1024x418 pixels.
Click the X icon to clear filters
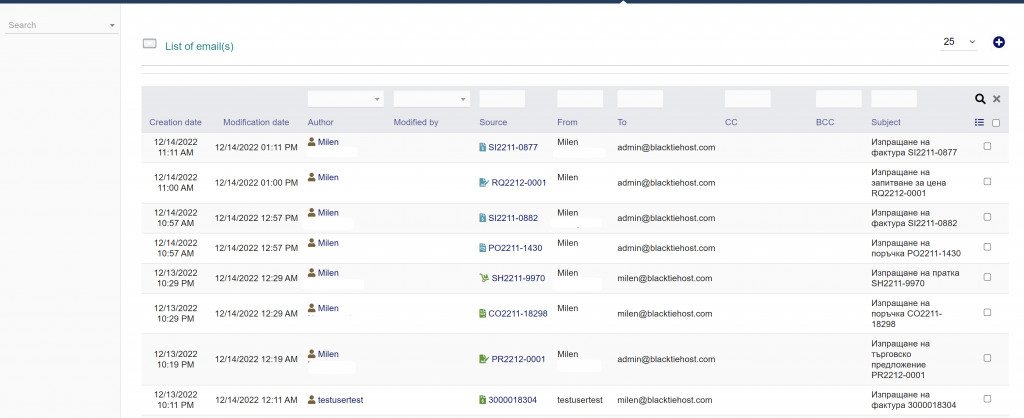(996, 99)
